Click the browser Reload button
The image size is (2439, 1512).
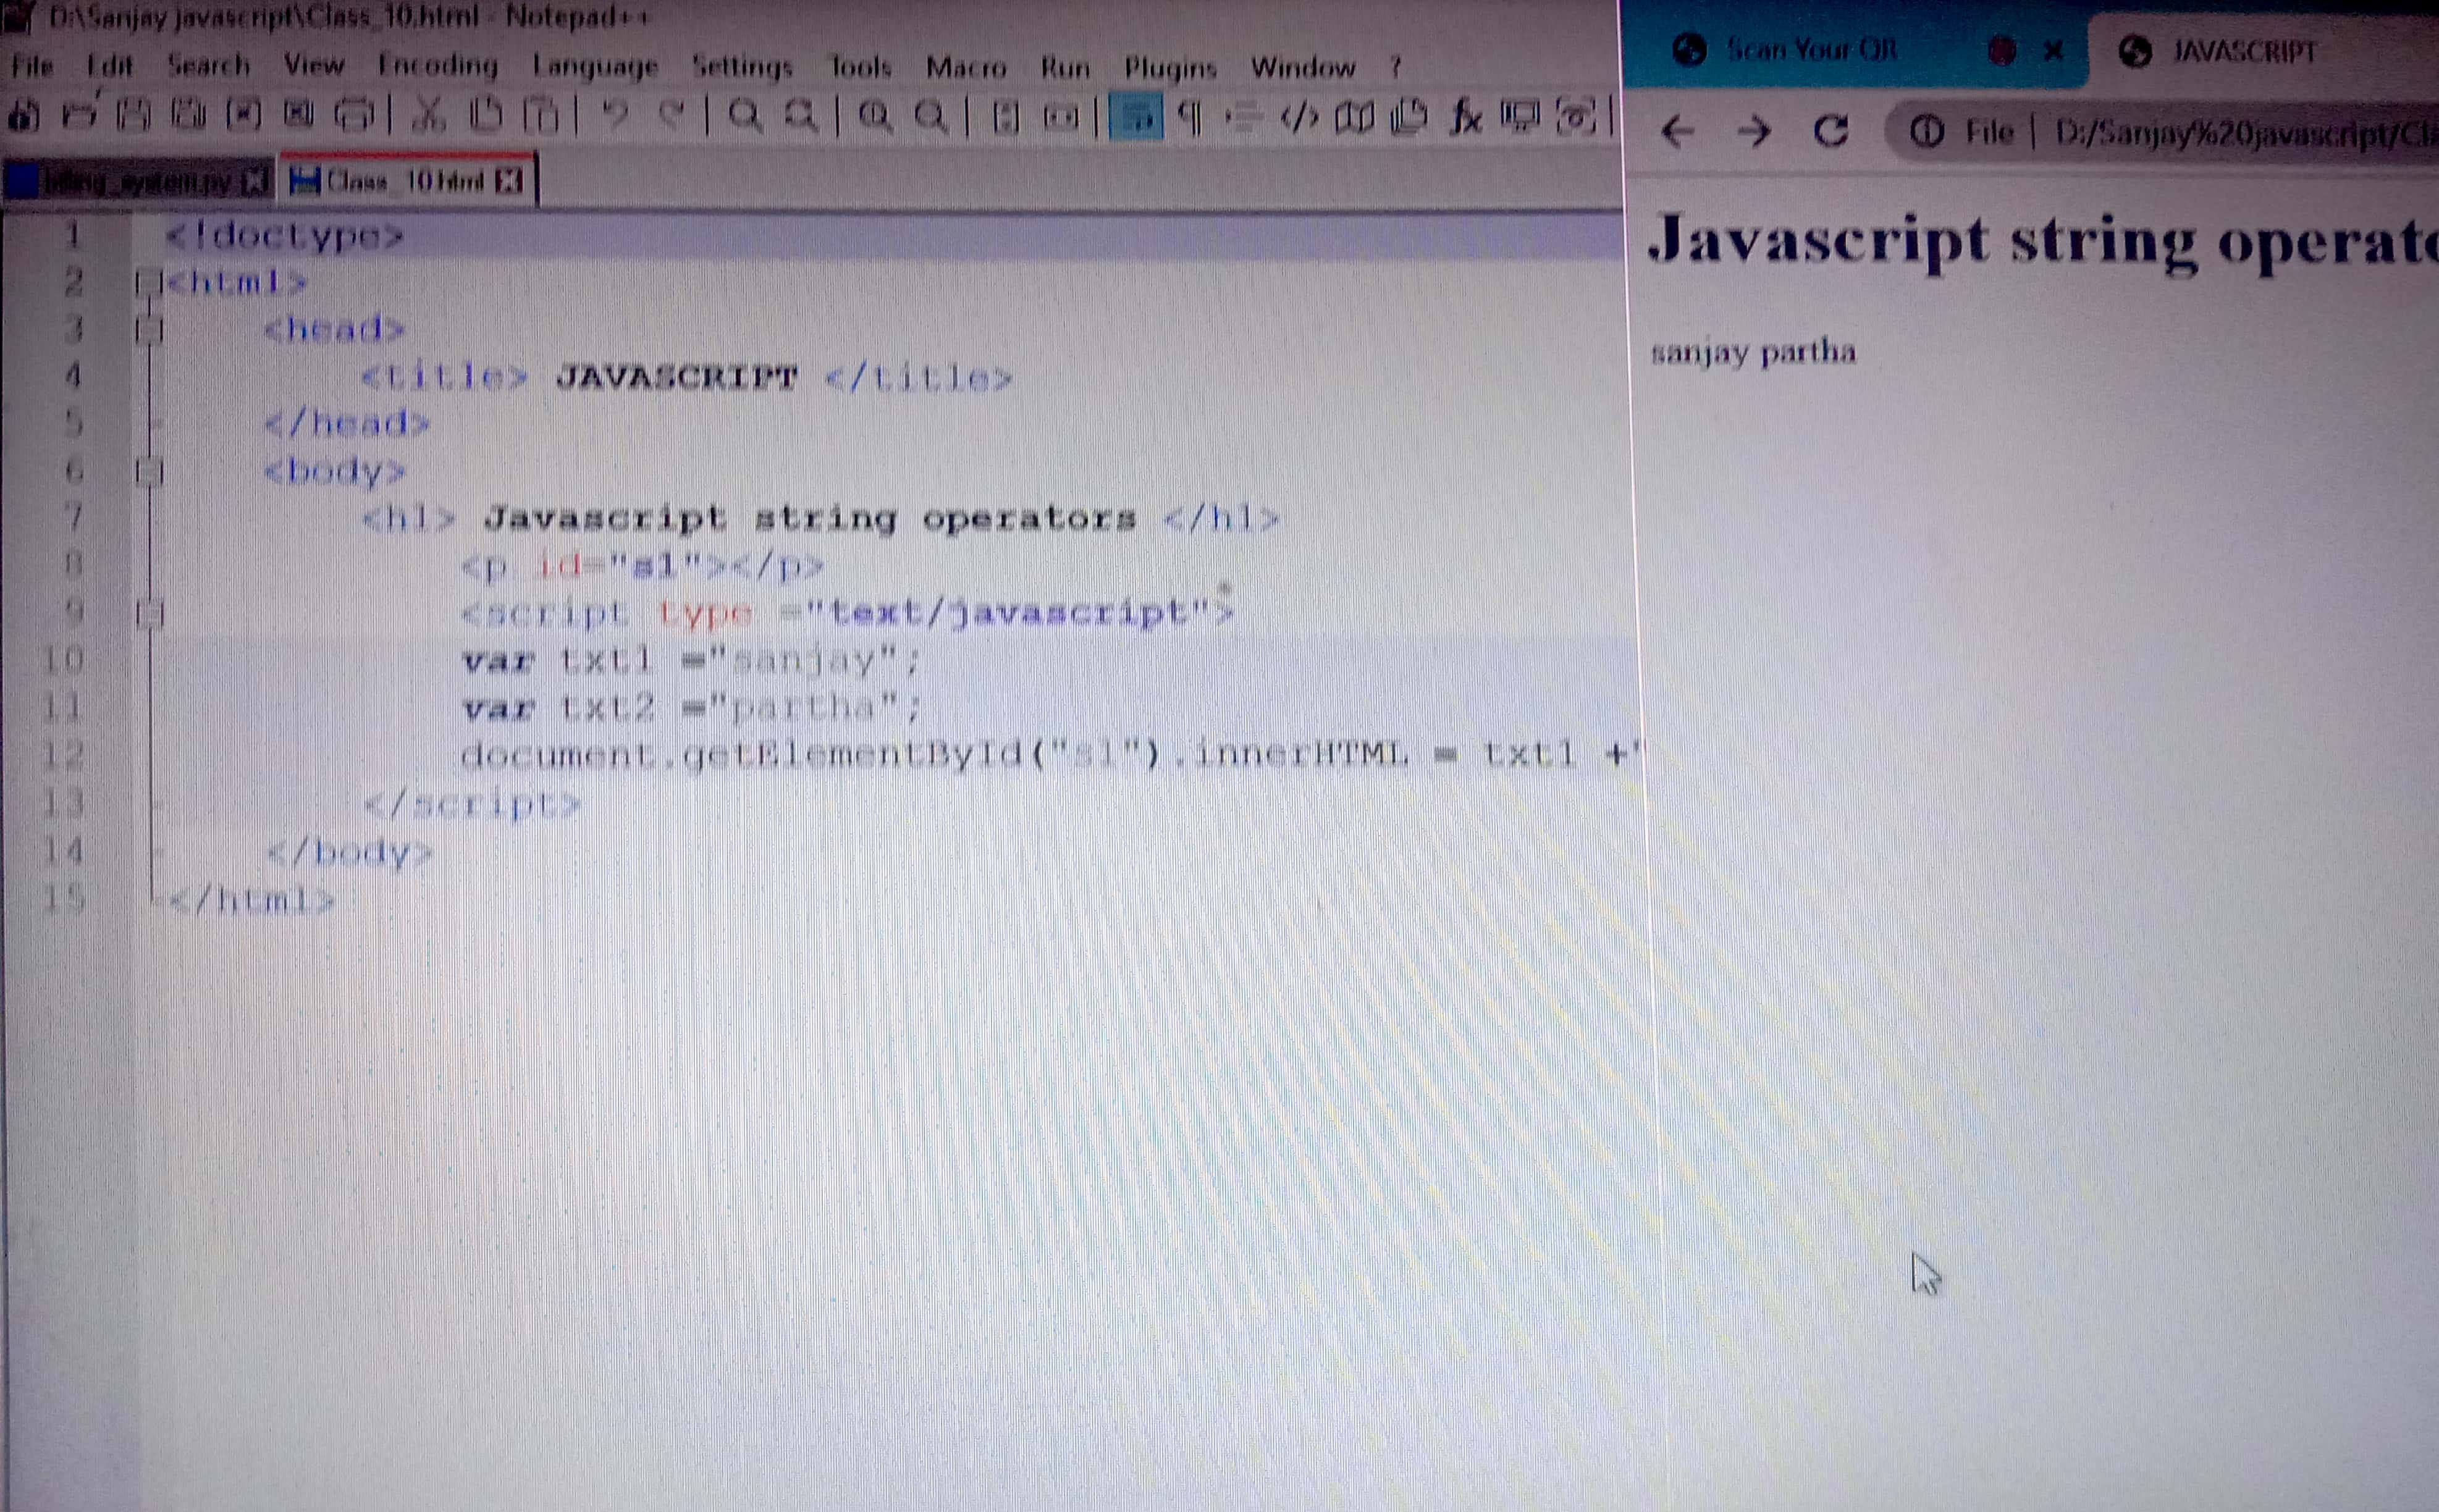tap(1830, 131)
